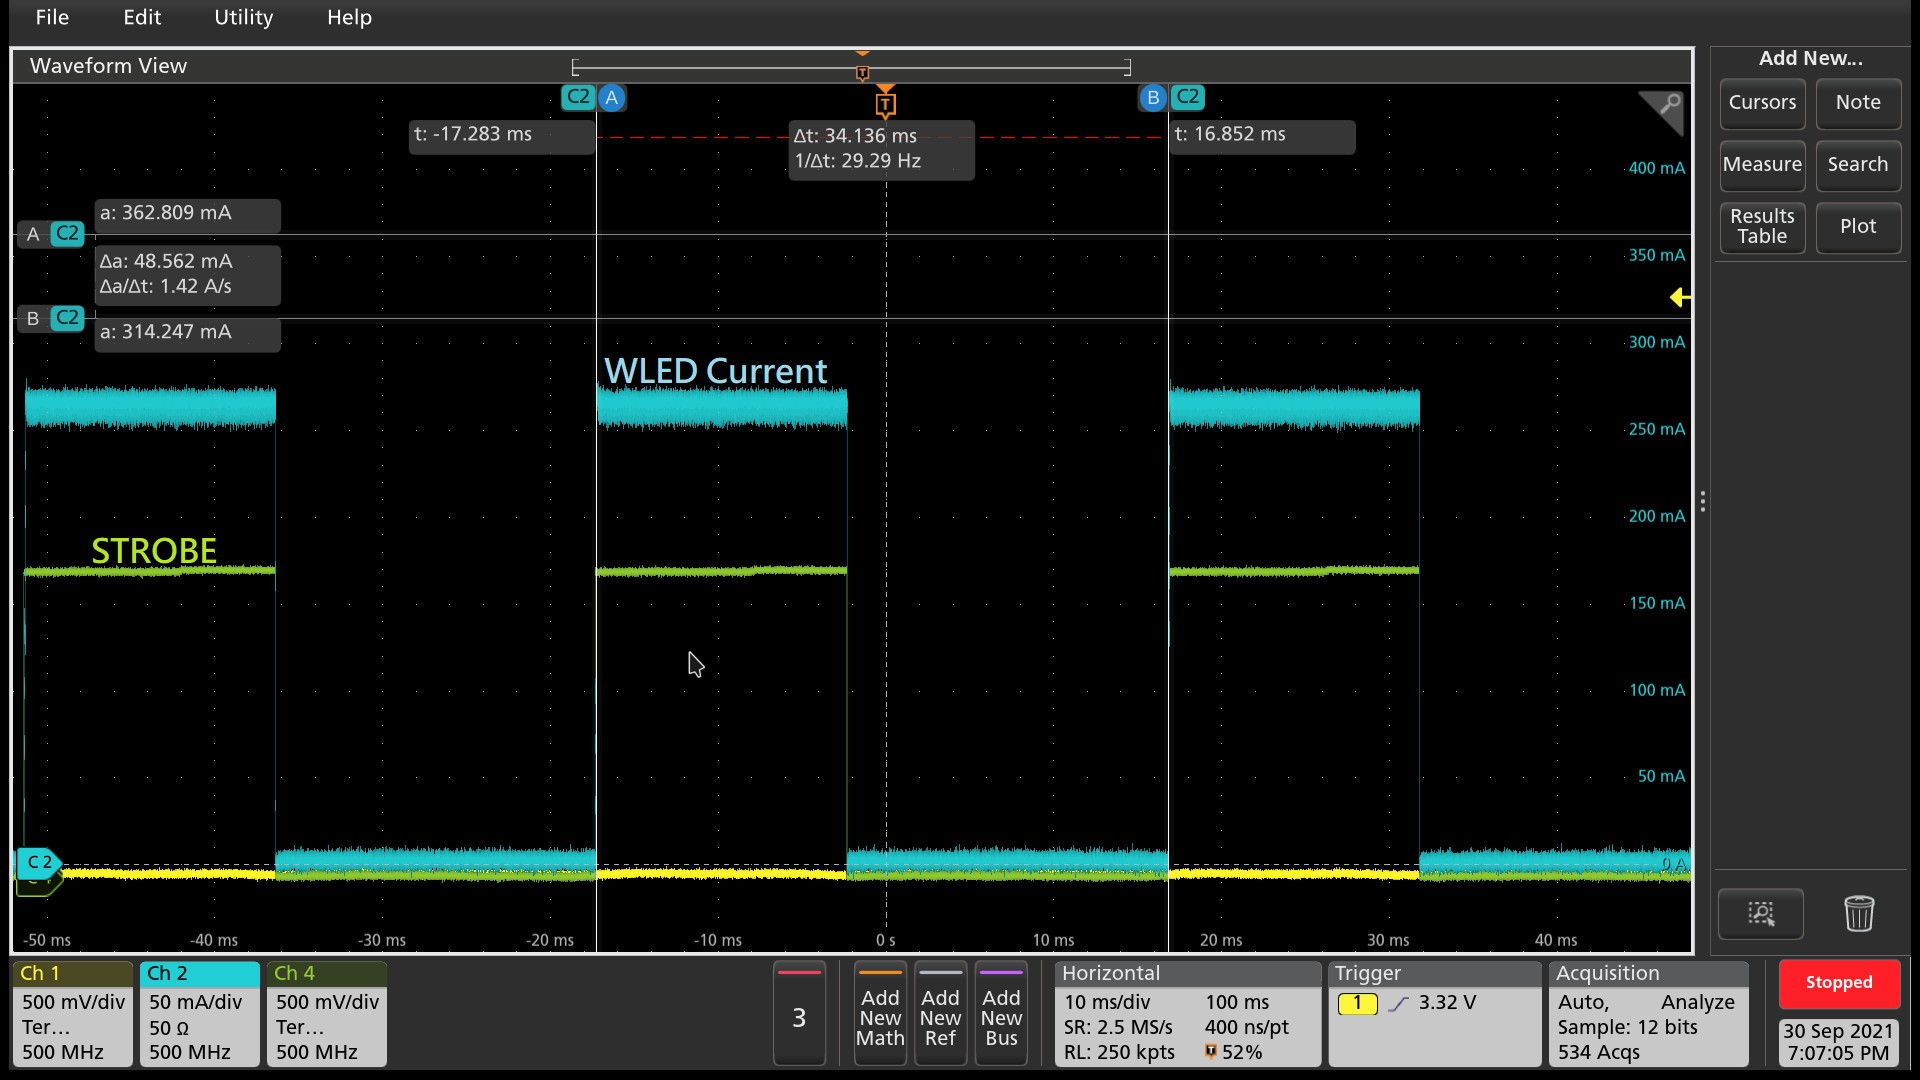Toggle the Ch 2 channel badge
The width and height of the screenshot is (1920, 1080).
(x=199, y=1013)
